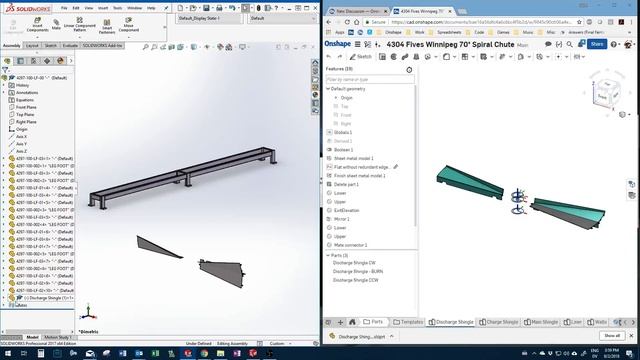Expand more FeatureManager tabs arrow

(71, 61)
